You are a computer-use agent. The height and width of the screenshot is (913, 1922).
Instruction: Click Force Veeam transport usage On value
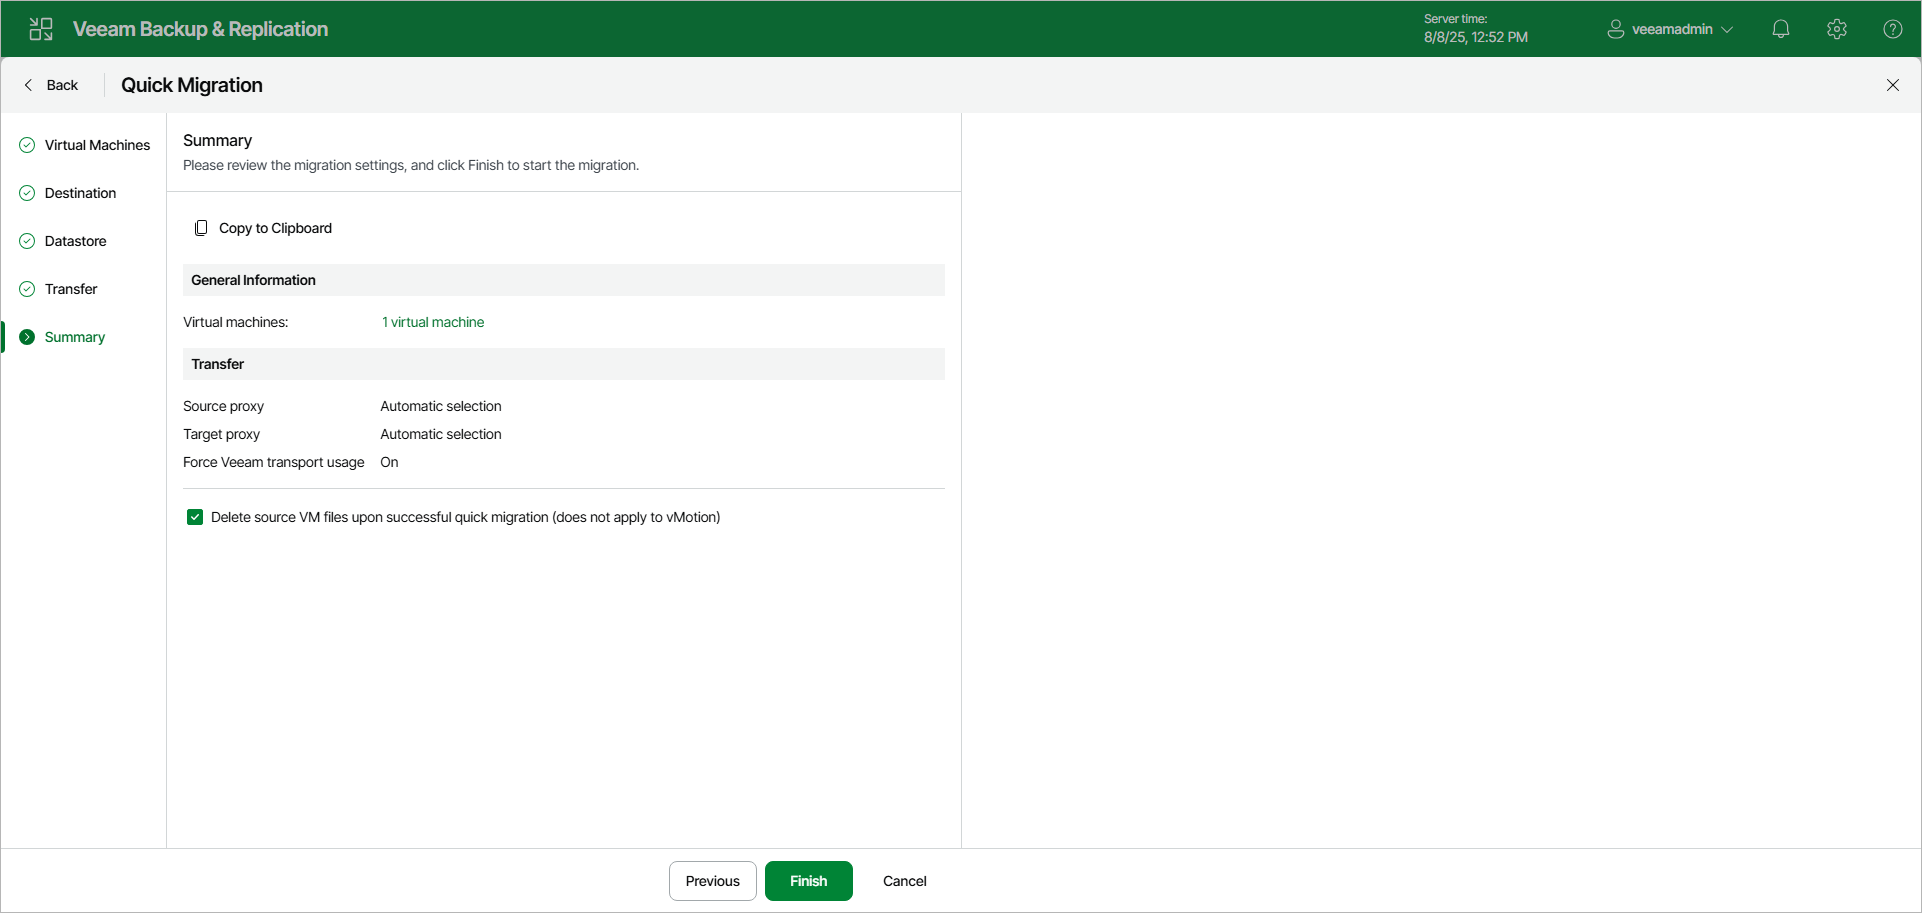tap(389, 462)
